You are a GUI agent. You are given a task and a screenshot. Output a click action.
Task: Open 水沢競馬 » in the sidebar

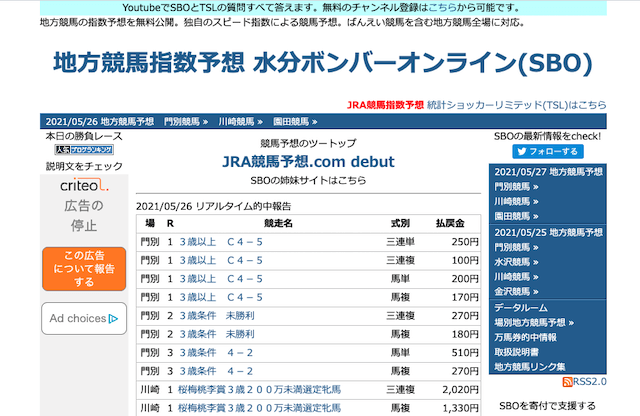[516, 262]
